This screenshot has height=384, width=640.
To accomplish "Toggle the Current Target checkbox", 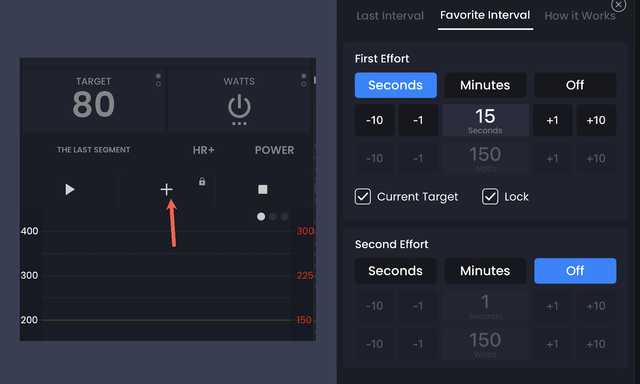I will pyautogui.click(x=363, y=197).
